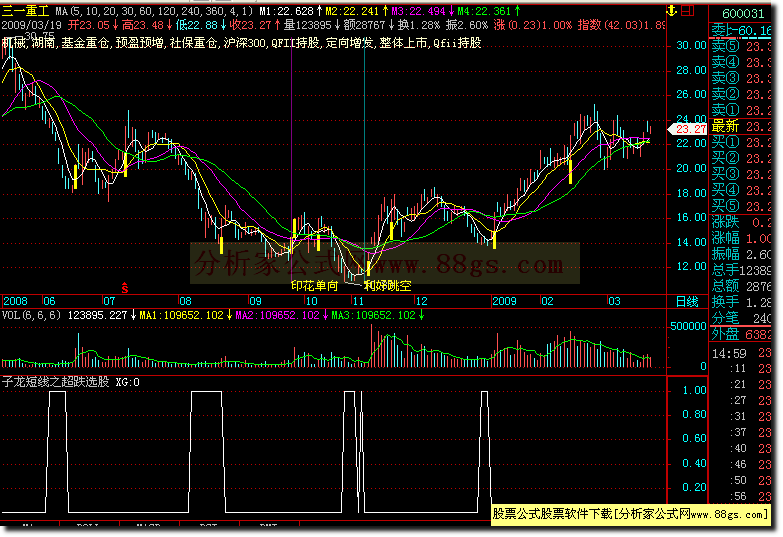Click the white 23.27 current price pointer
This screenshot has height=537, width=783.
tap(687, 129)
